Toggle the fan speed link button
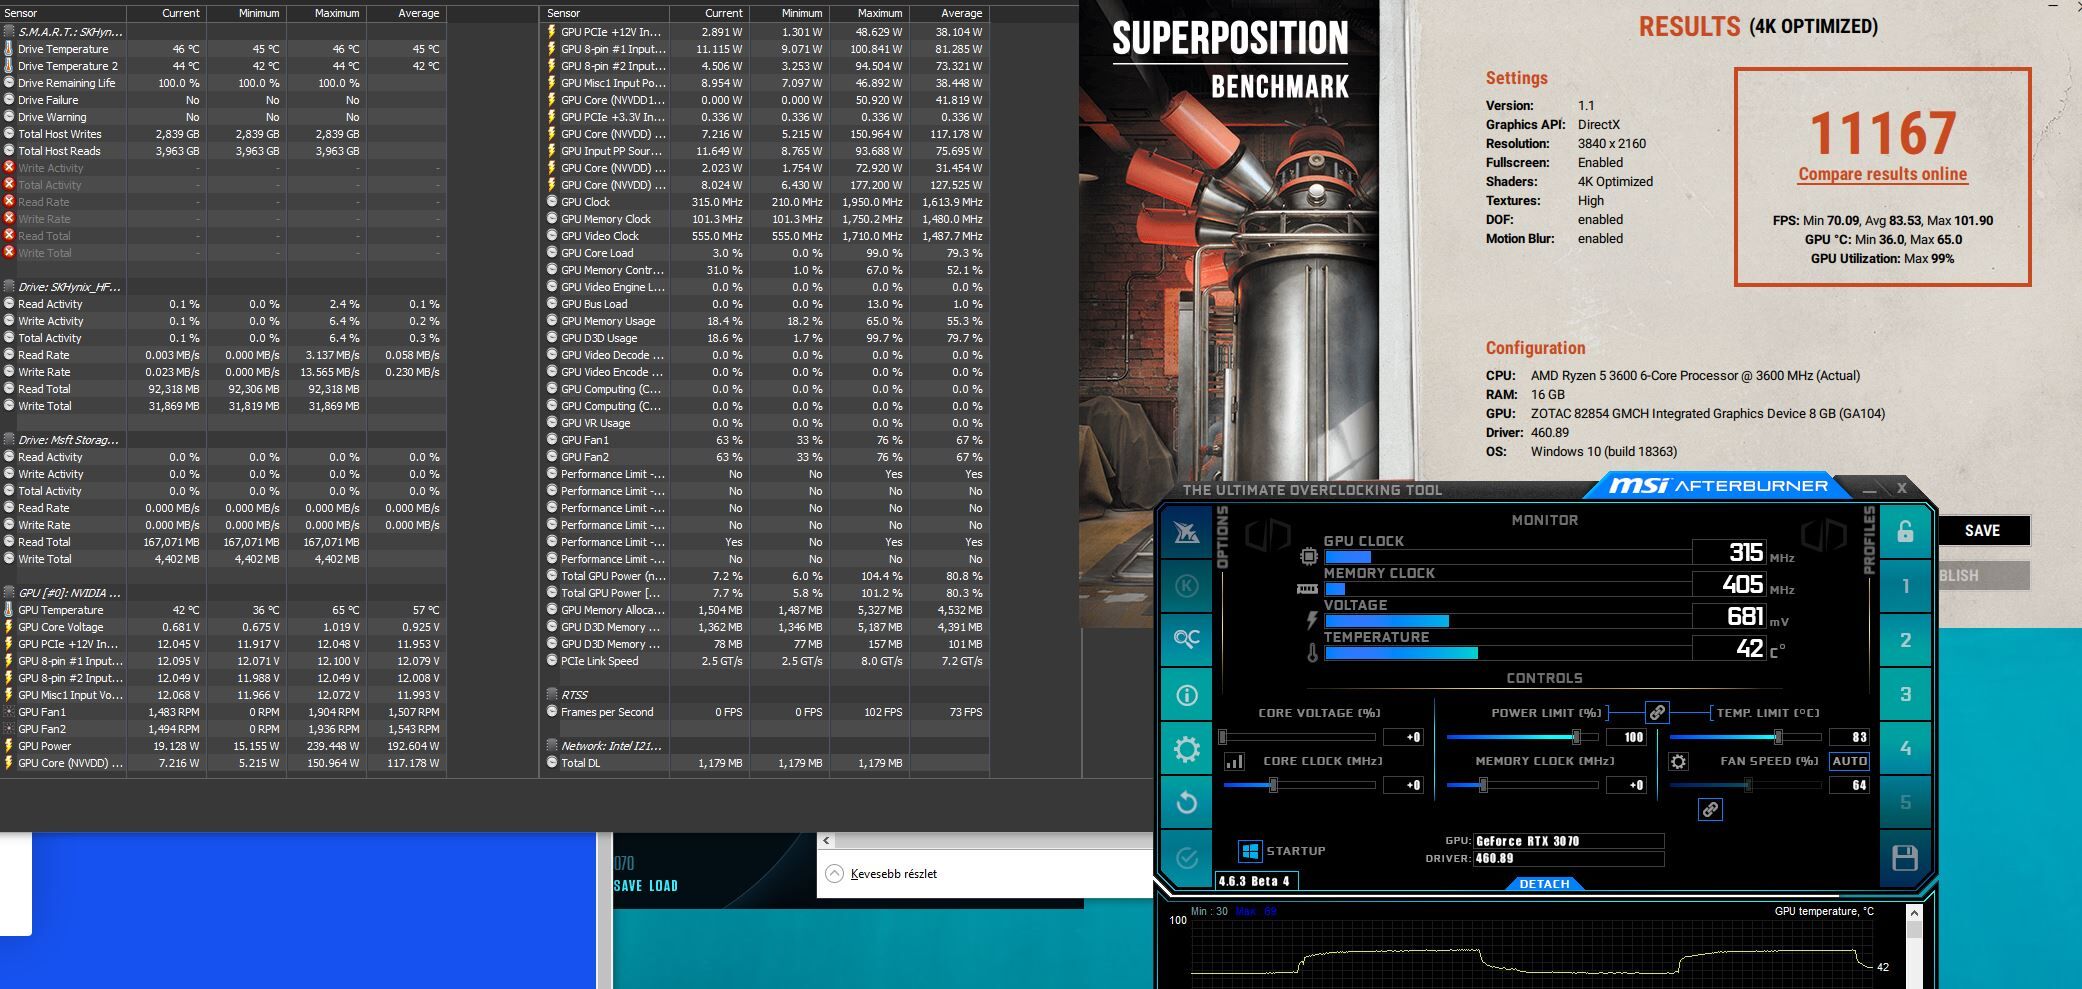2082x989 pixels. click(x=1710, y=810)
